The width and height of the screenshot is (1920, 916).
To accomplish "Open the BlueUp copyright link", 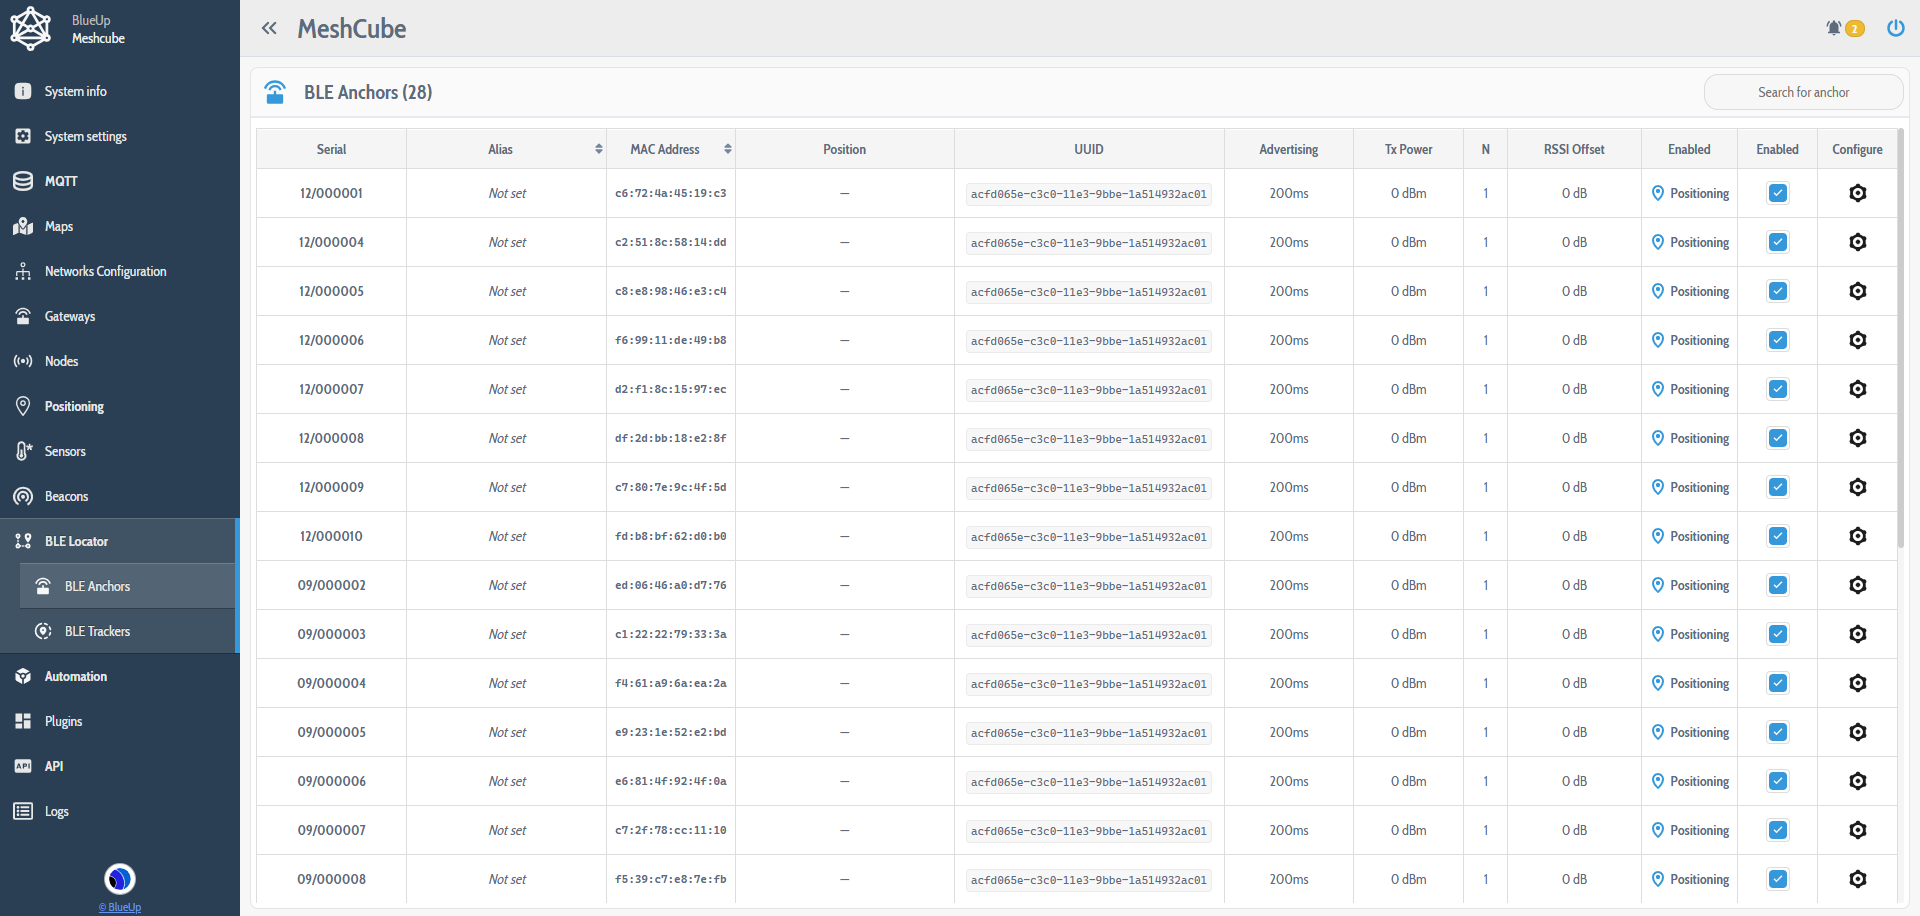I will click(x=120, y=907).
